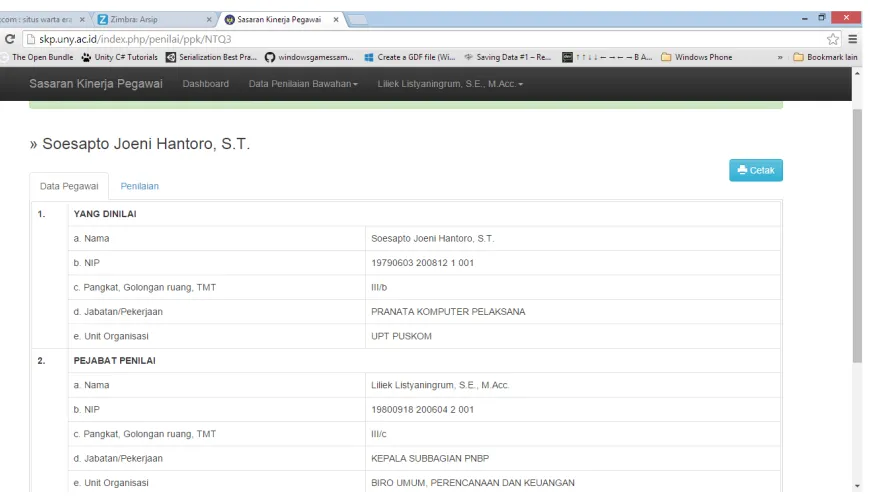
Task: Open the arrows B A bookmark
Action: (x=607, y=57)
